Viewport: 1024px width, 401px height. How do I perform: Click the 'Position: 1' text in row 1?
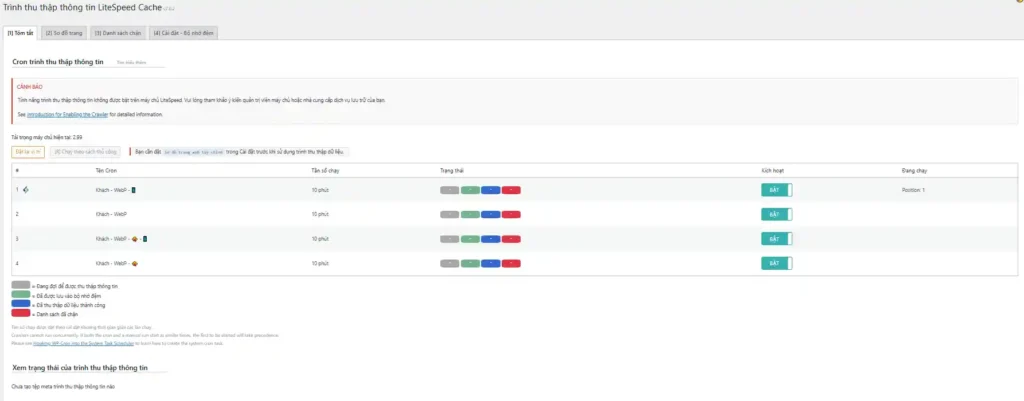pyautogui.click(x=914, y=190)
